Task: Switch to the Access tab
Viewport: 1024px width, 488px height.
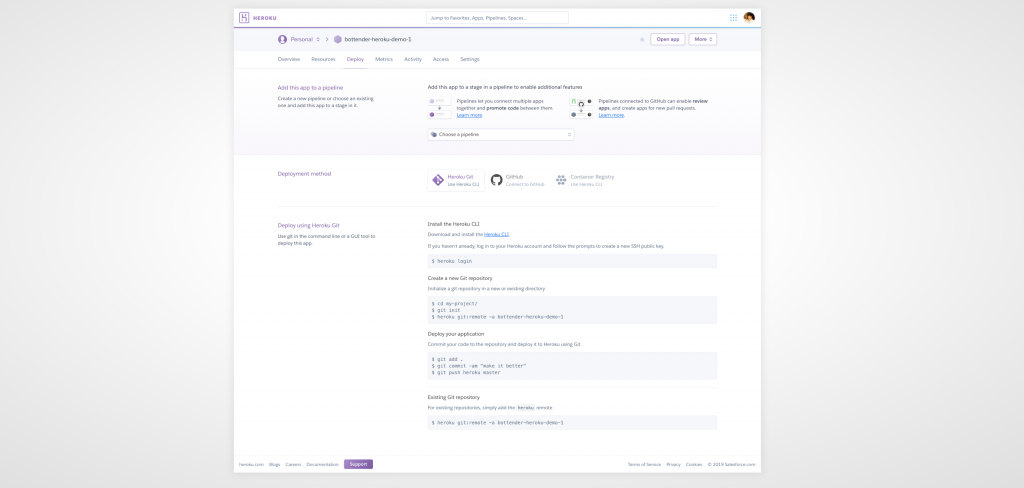Action: click(x=441, y=59)
